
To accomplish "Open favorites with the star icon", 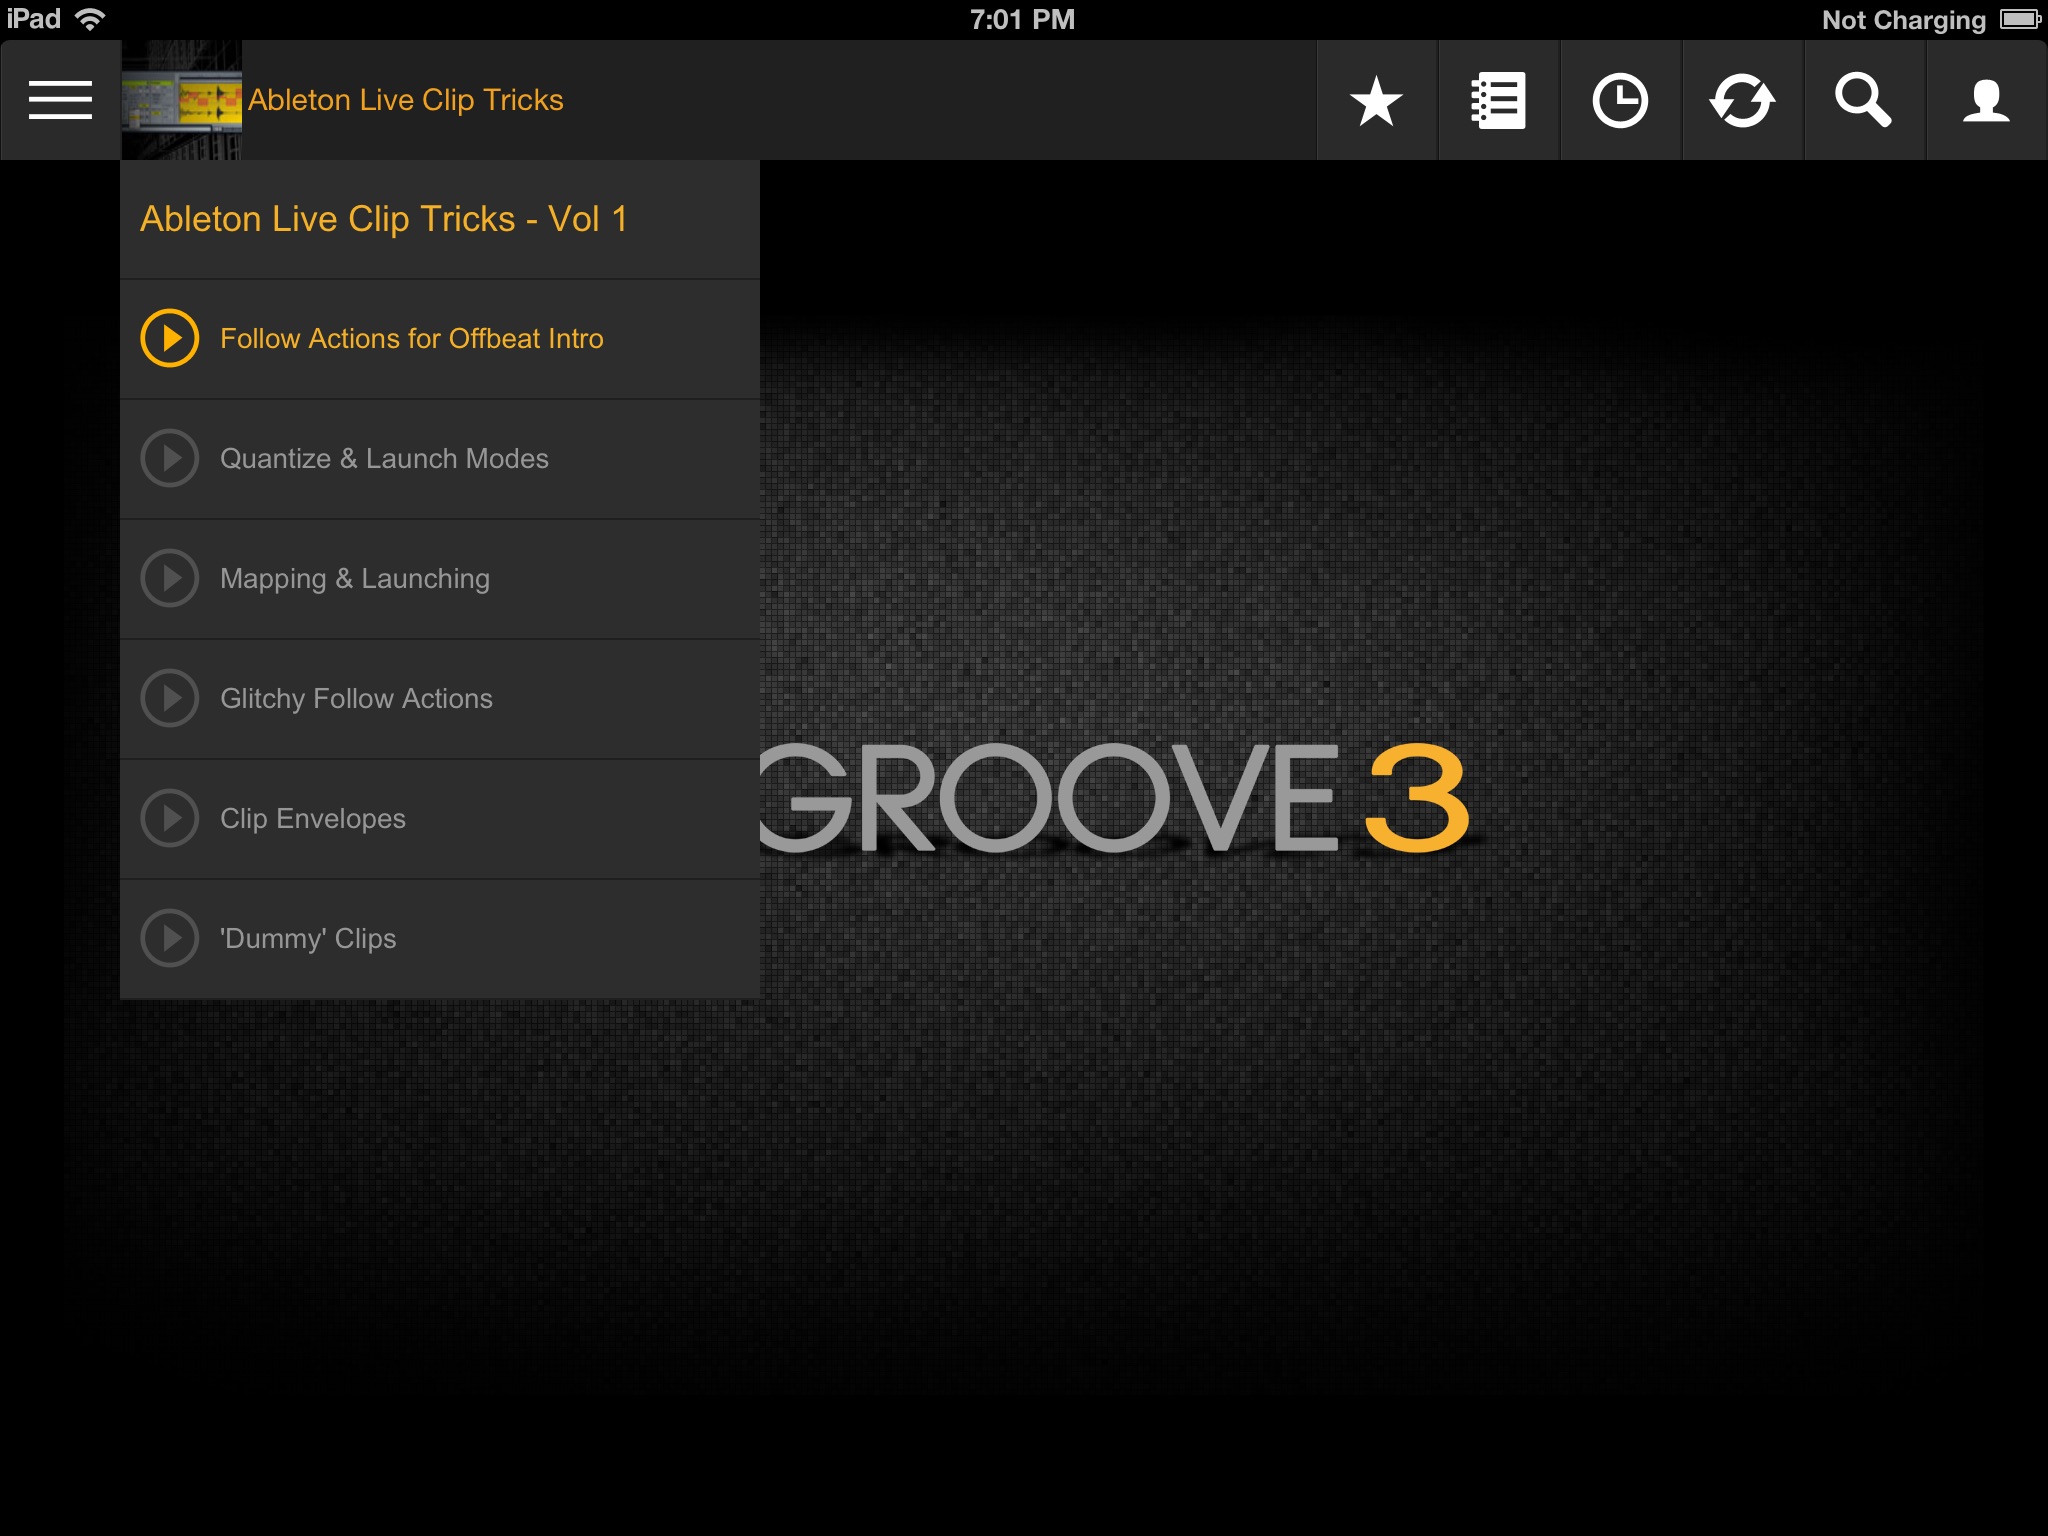I will 1376,101.
